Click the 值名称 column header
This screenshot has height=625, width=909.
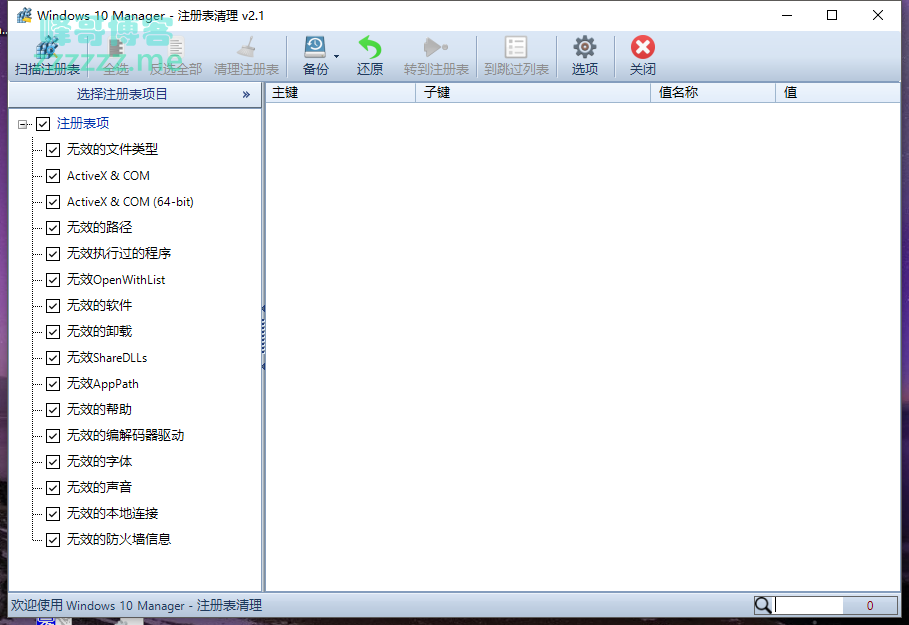tap(712, 92)
